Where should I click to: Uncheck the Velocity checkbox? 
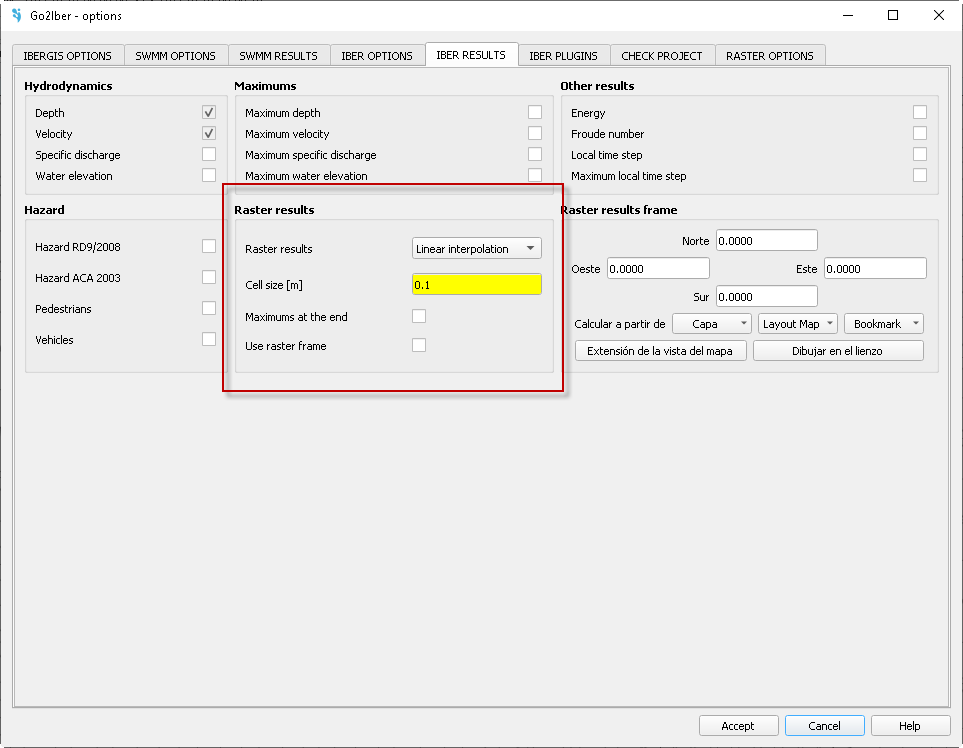pos(209,133)
